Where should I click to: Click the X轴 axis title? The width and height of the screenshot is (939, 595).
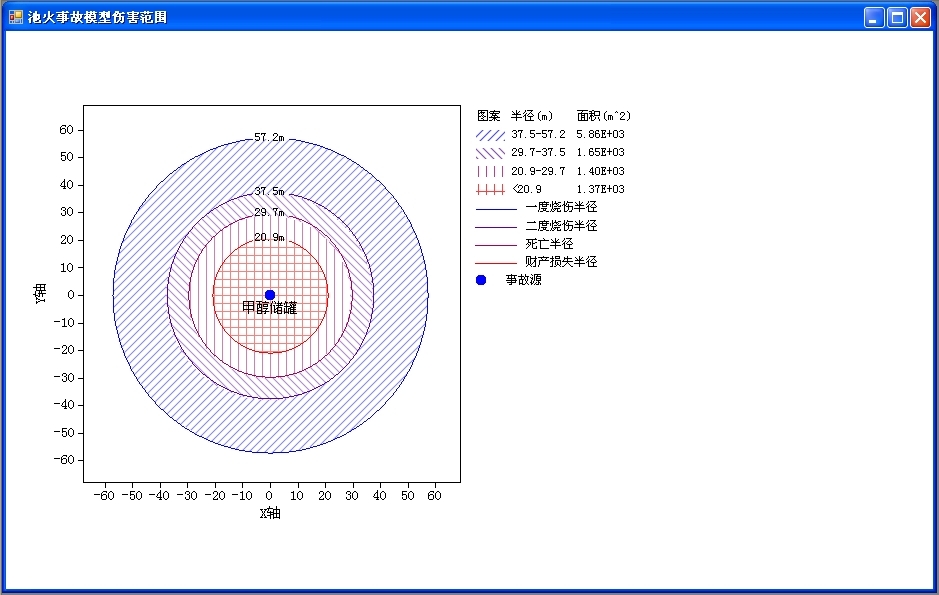(270, 513)
